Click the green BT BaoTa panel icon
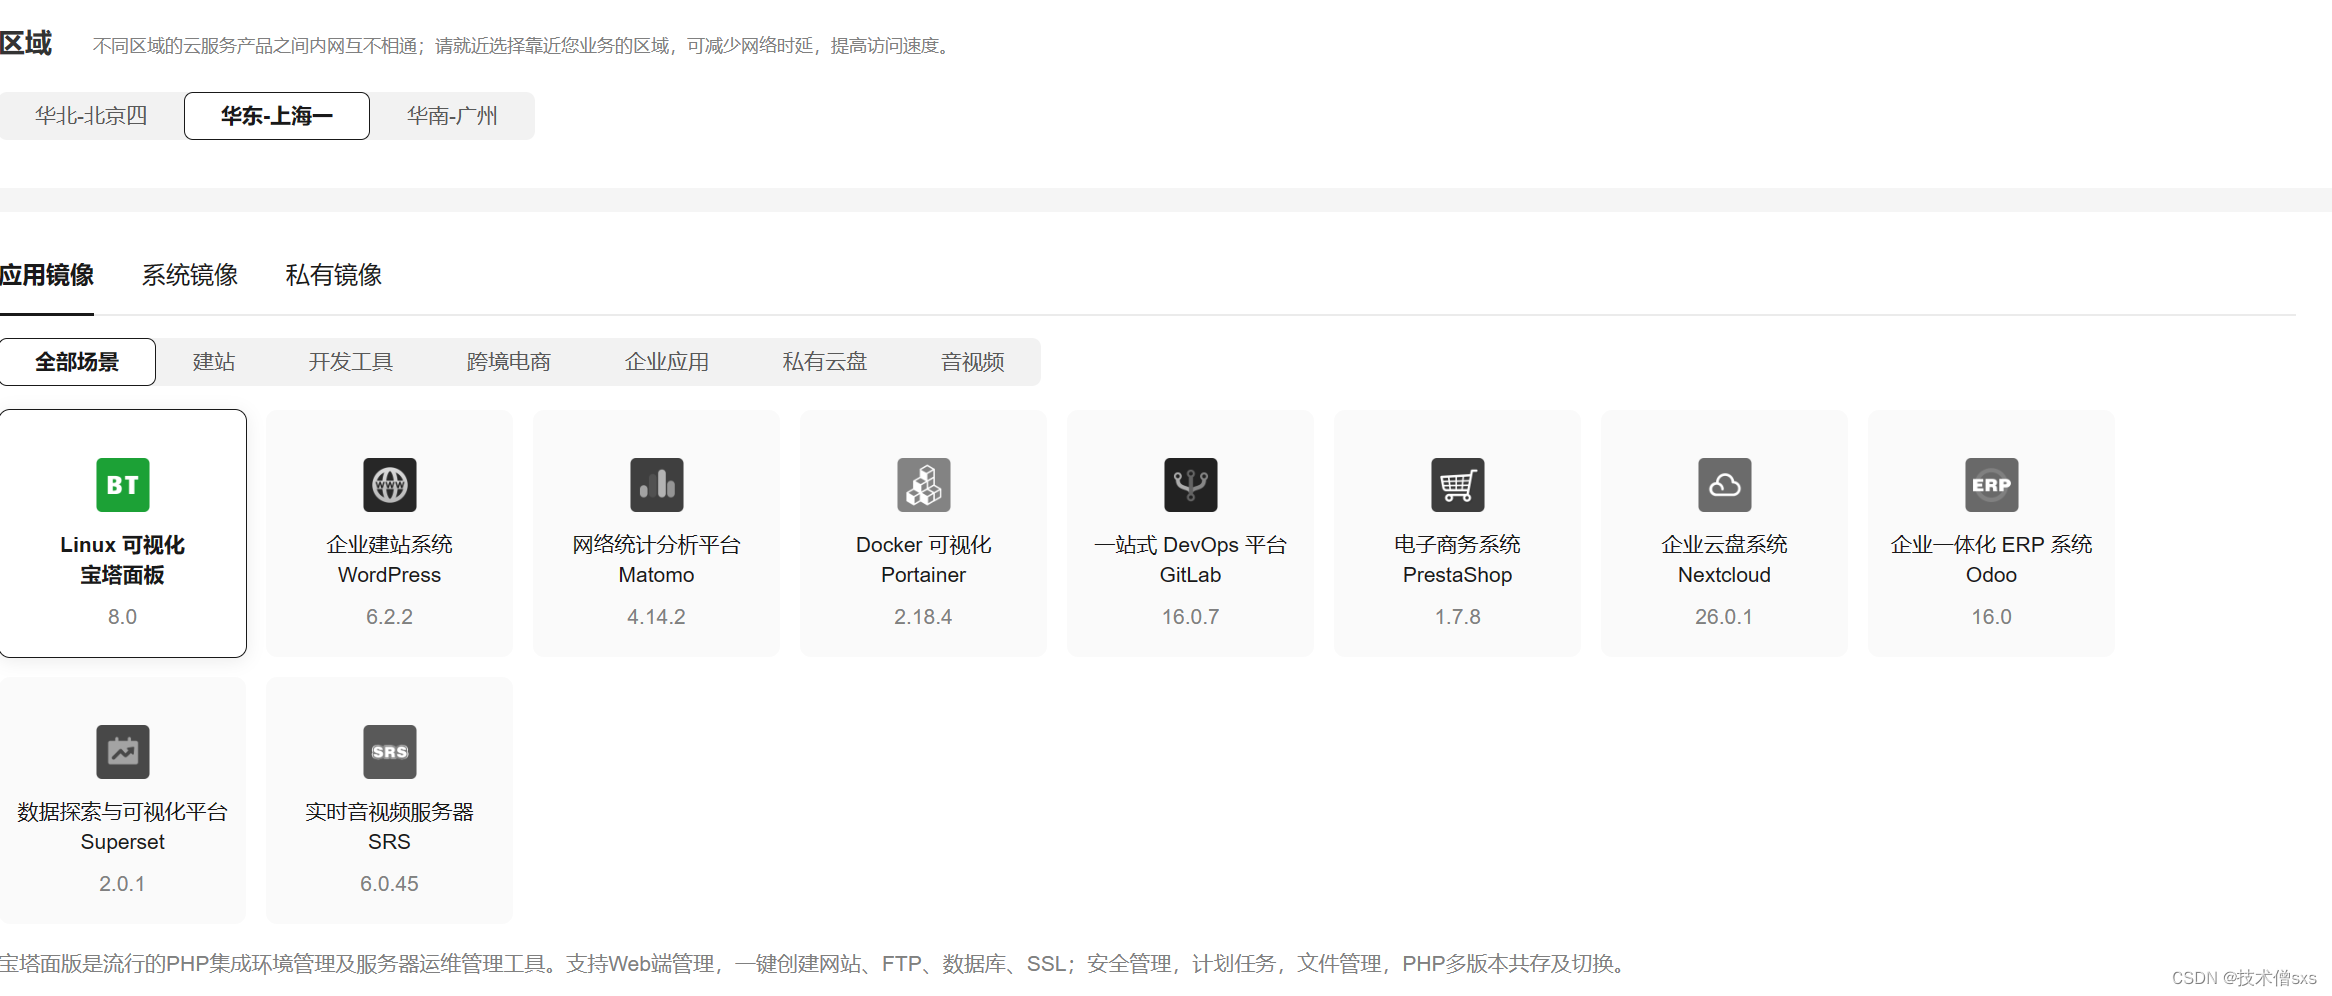This screenshot has height=996, width=2332. 123,485
